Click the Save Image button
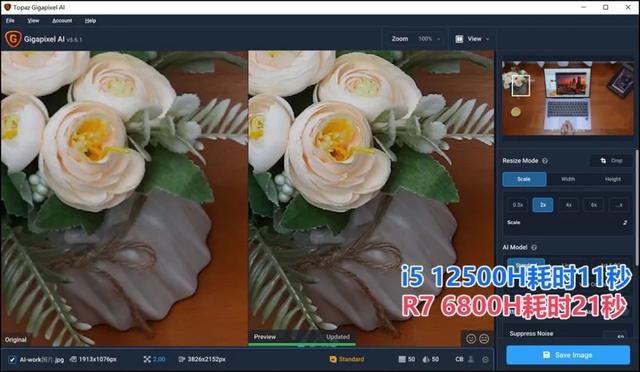Viewport: 640px width, 372px height. tap(568, 355)
